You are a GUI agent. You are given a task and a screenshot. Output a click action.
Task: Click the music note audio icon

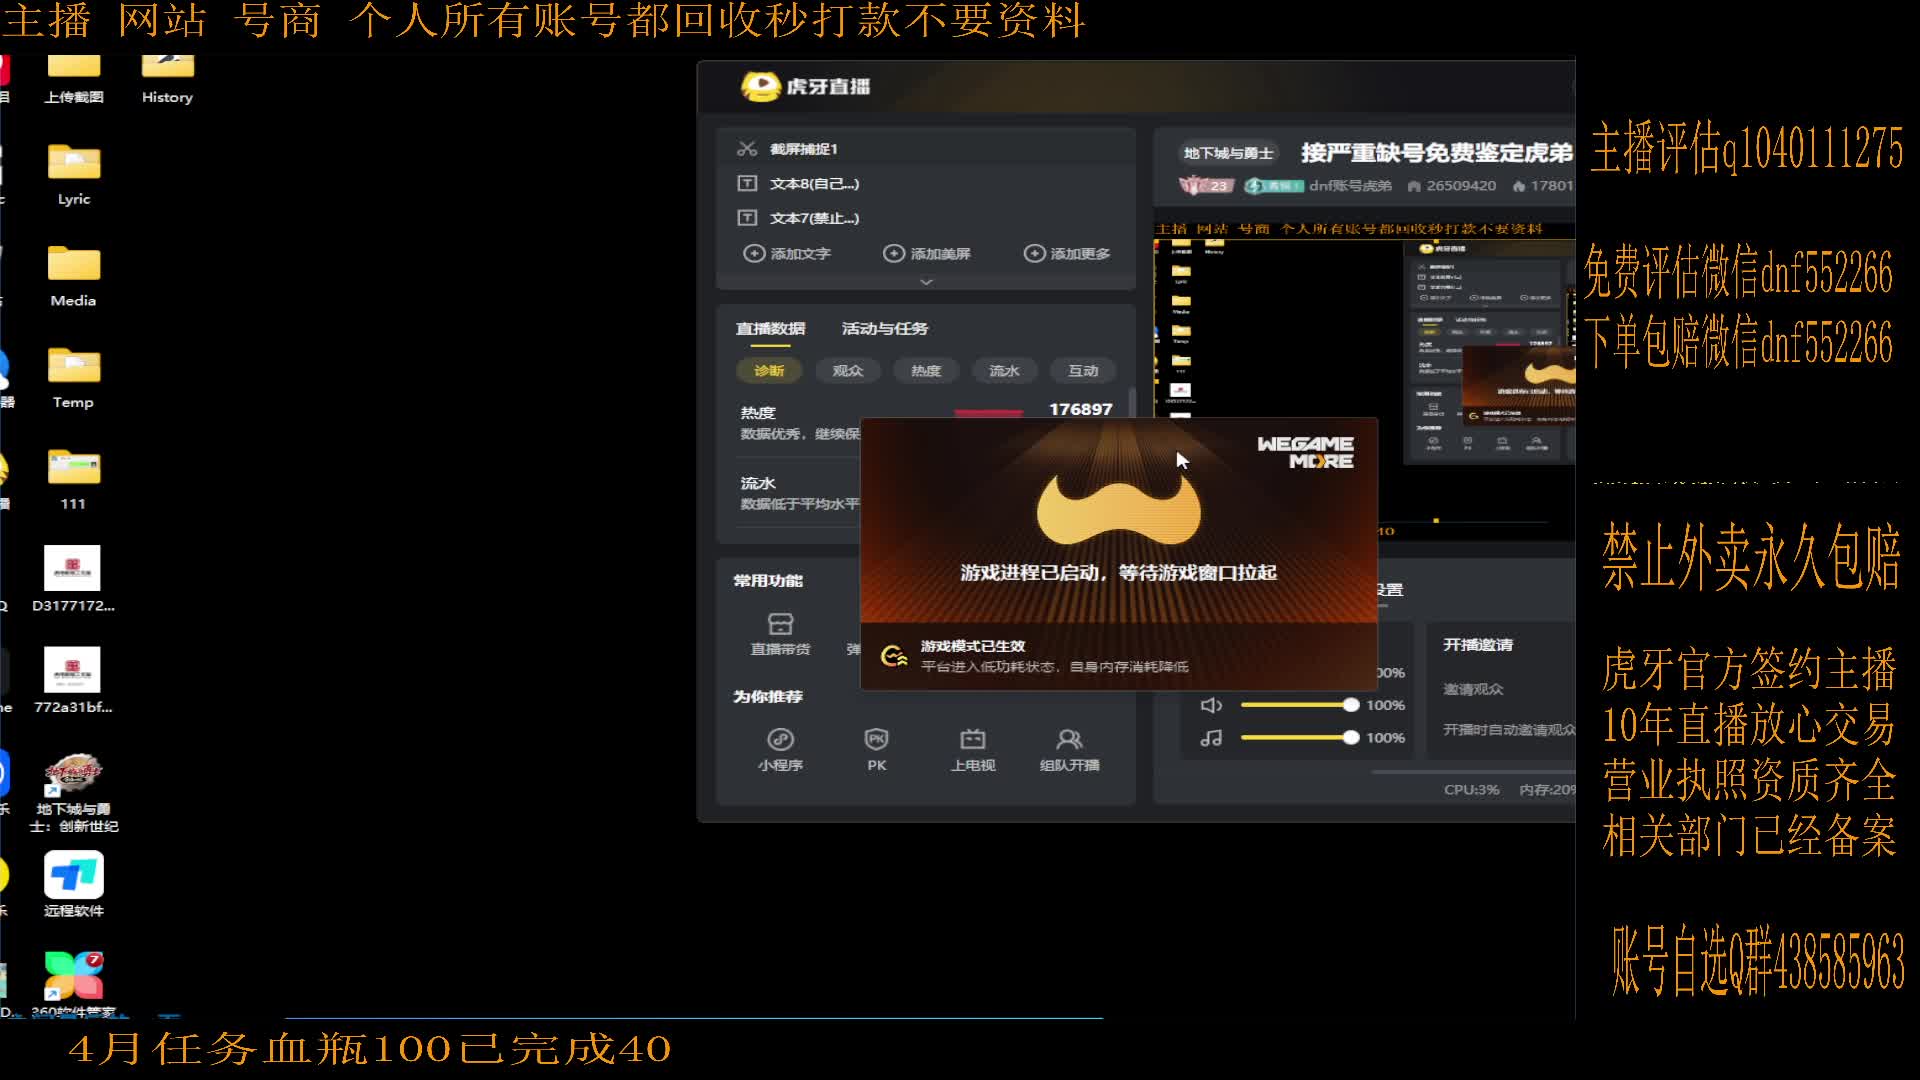click(1211, 738)
